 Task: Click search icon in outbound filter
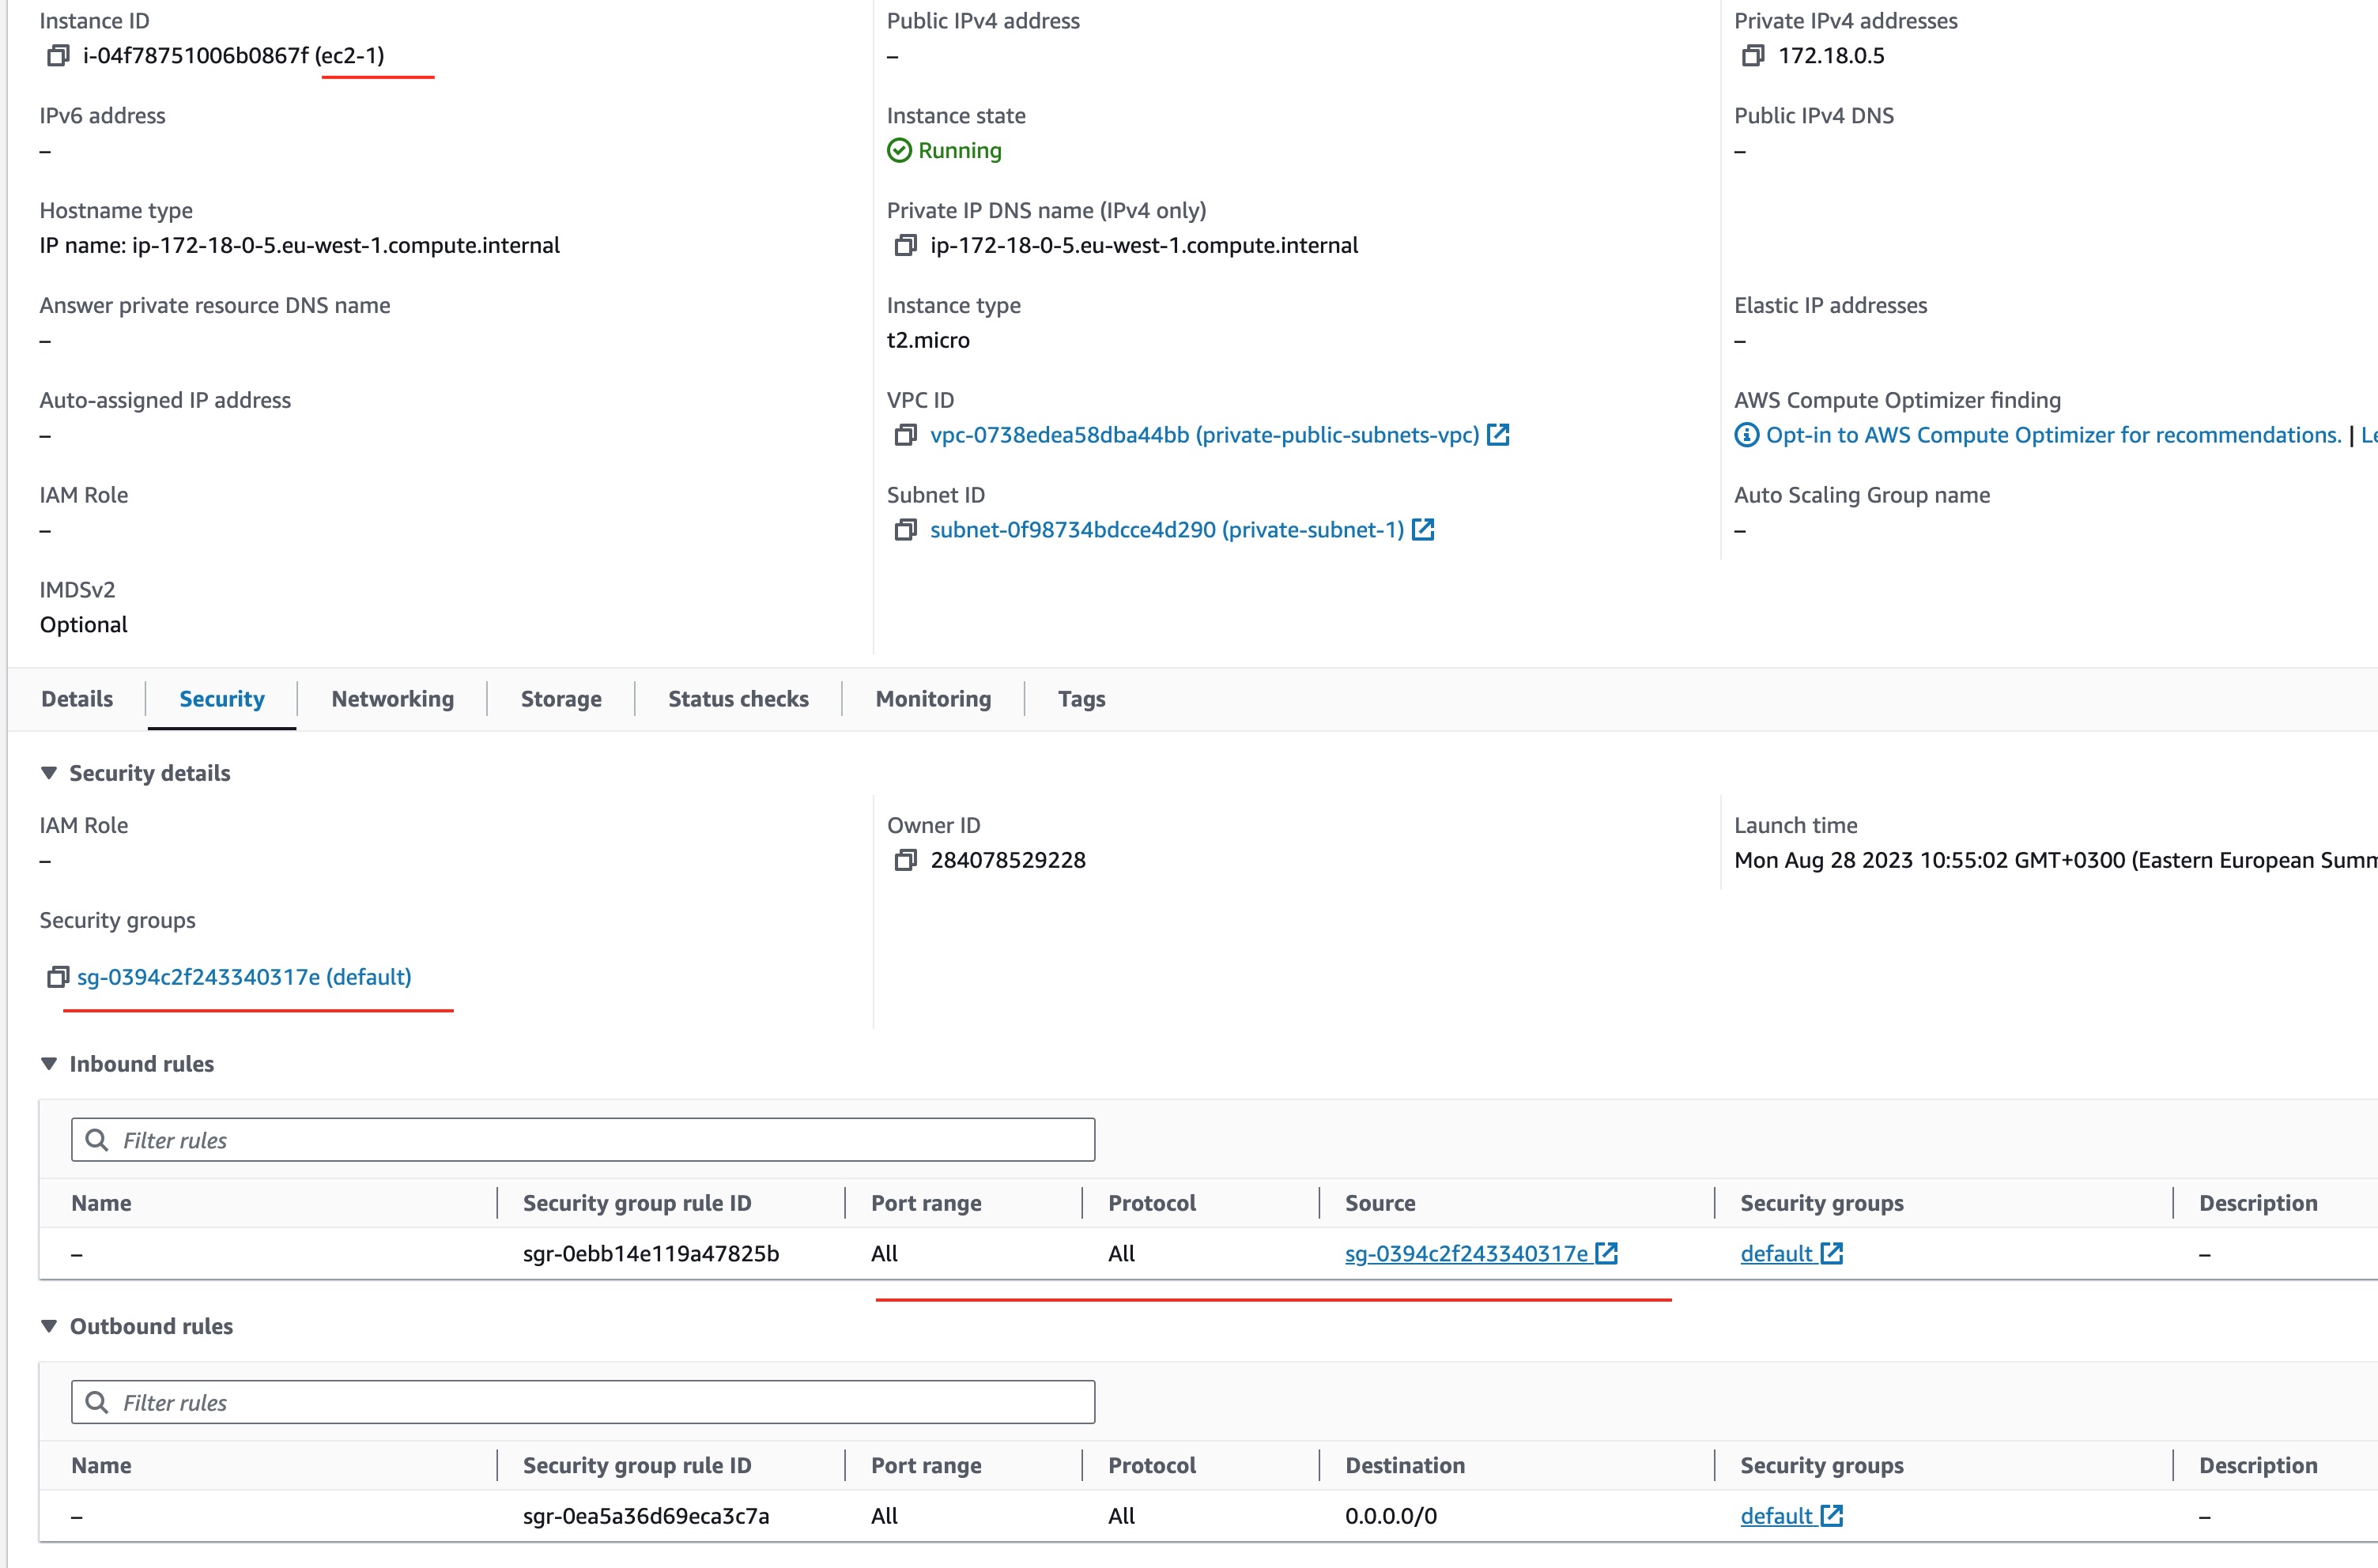97,1402
